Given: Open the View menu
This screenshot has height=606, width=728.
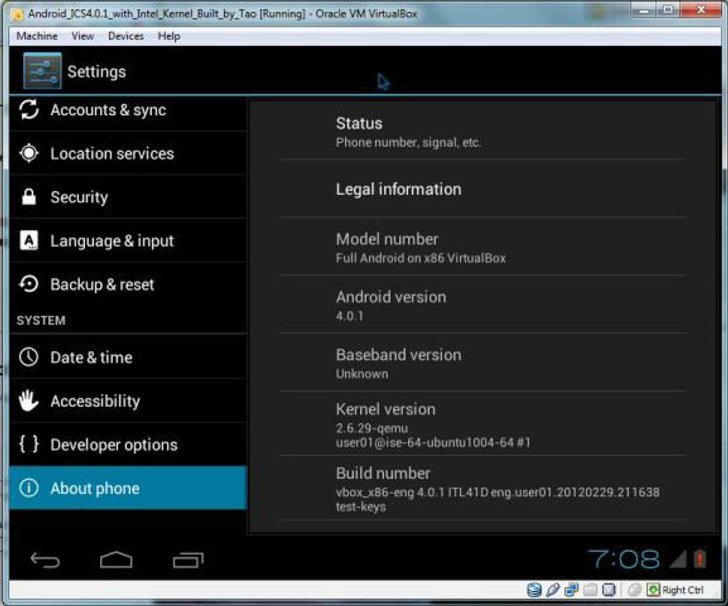Looking at the screenshot, I should pyautogui.click(x=83, y=36).
